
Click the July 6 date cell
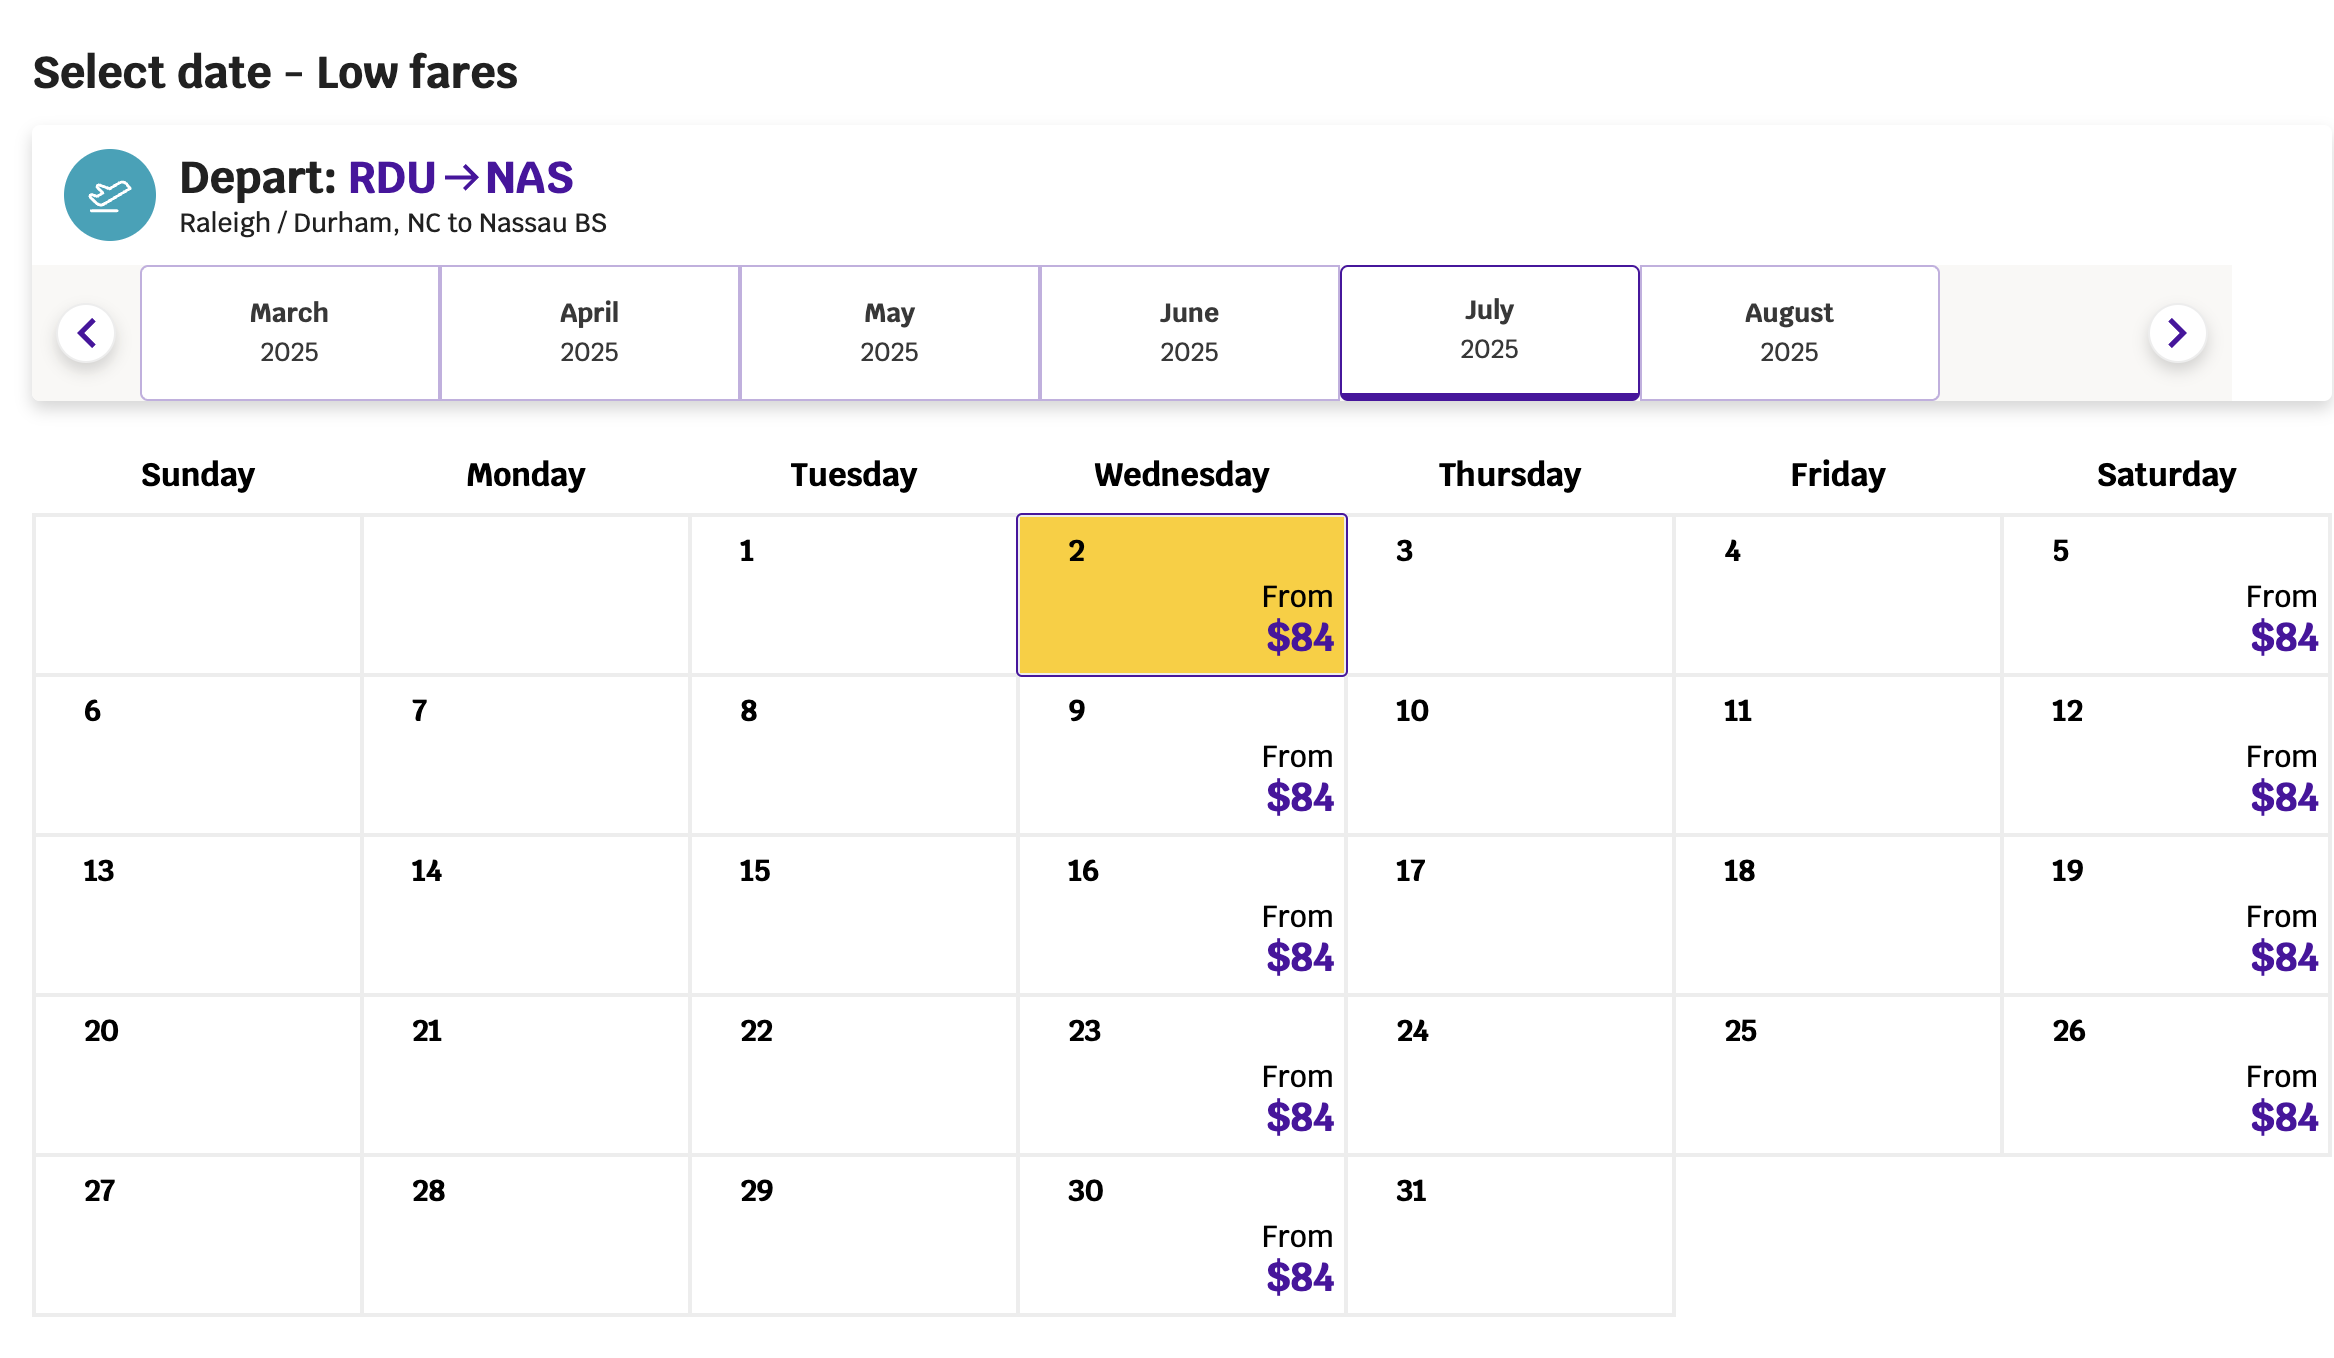[198, 755]
